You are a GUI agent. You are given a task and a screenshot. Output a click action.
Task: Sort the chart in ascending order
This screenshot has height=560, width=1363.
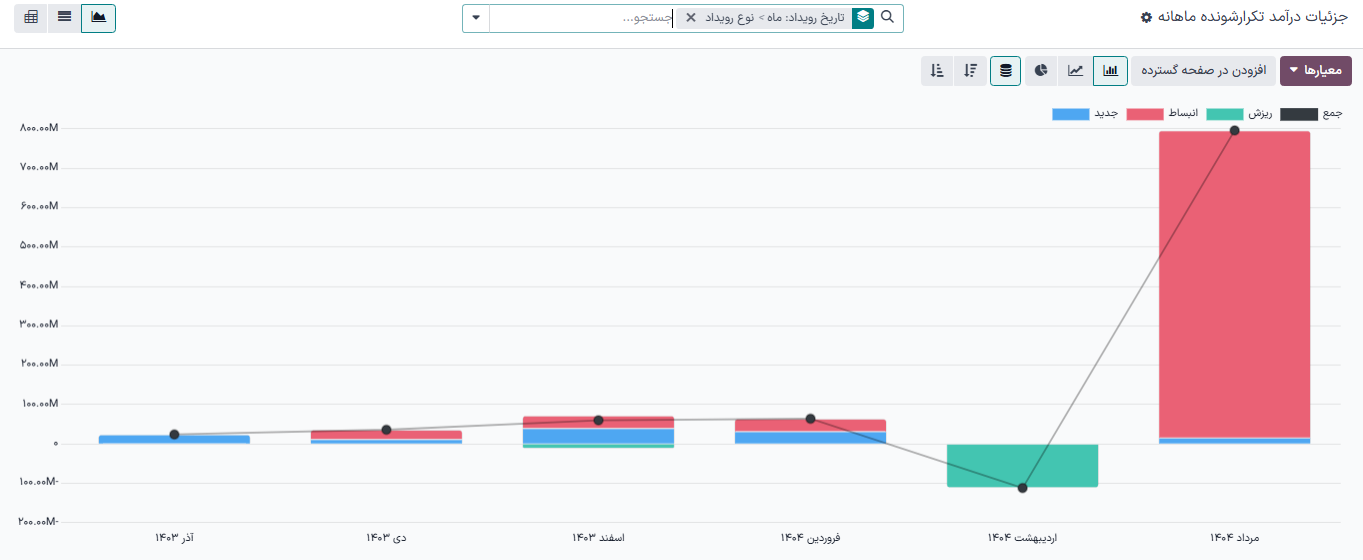pos(936,71)
